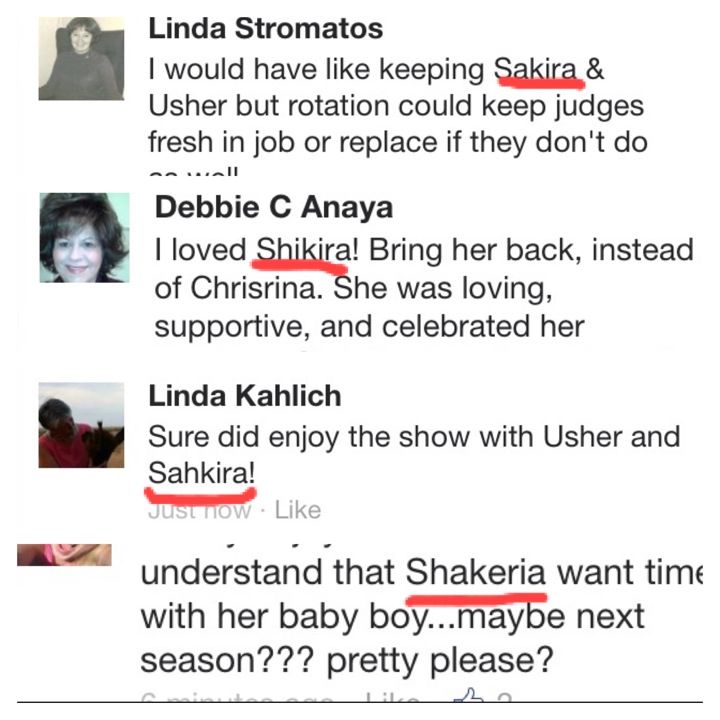Open Linda Kahlich's profile picture
720x720 pixels.
pyautogui.click(x=81, y=425)
